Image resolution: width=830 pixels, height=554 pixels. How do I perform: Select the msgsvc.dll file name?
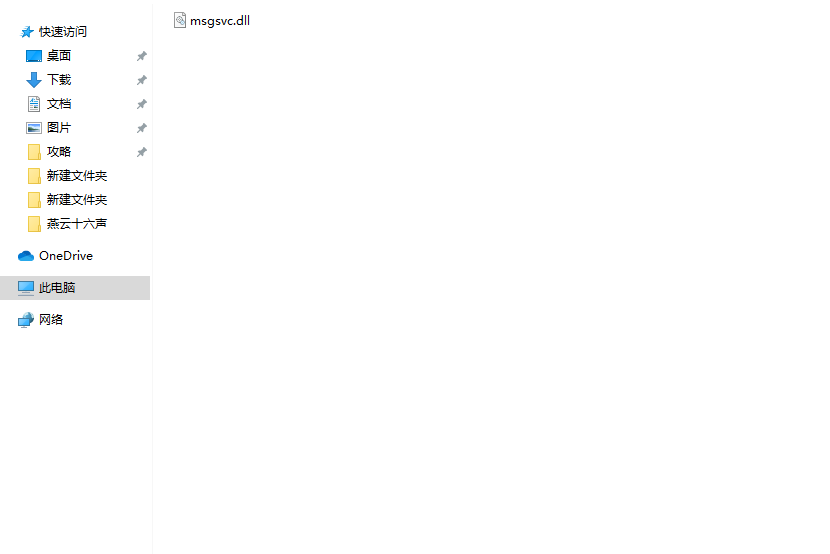(220, 21)
